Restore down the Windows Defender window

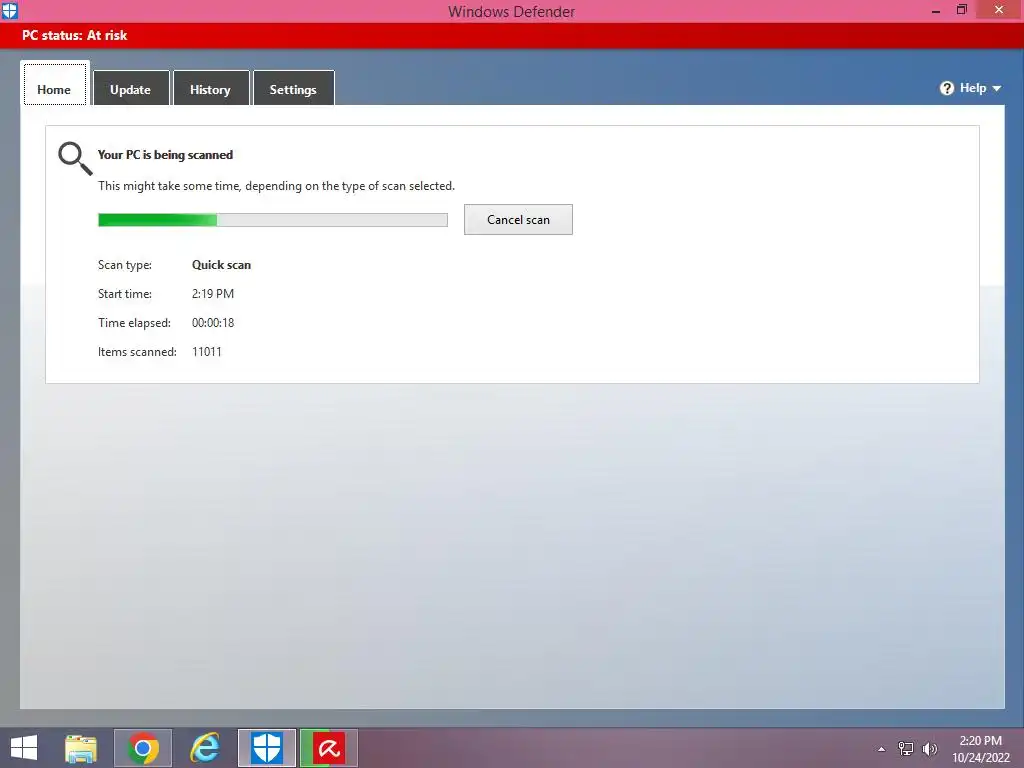click(x=961, y=10)
